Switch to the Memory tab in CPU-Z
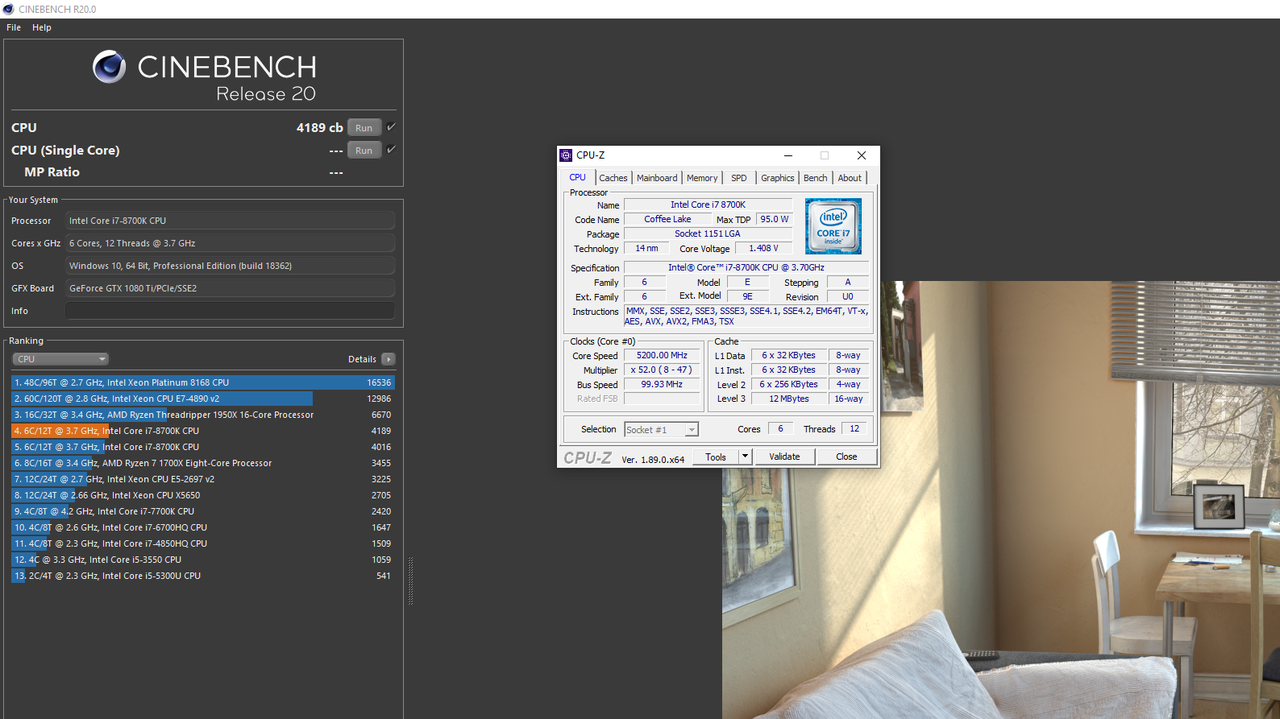The image size is (1280, 719). tap(702, 178)
